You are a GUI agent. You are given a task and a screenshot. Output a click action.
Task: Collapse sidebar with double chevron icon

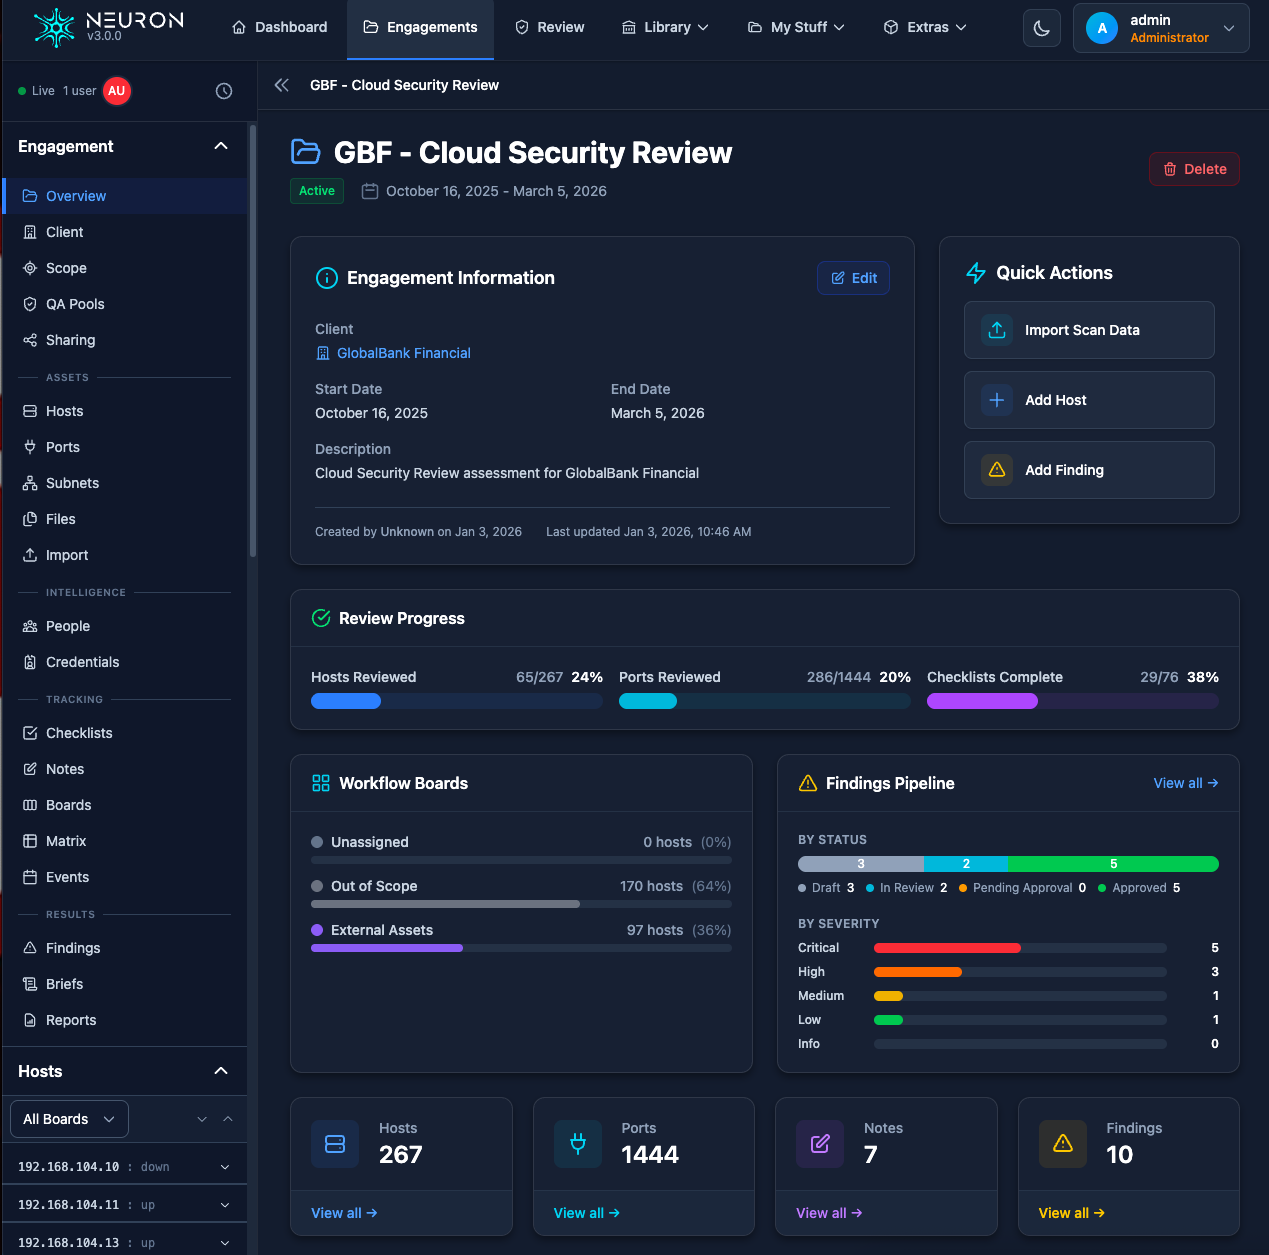(282, 85)
